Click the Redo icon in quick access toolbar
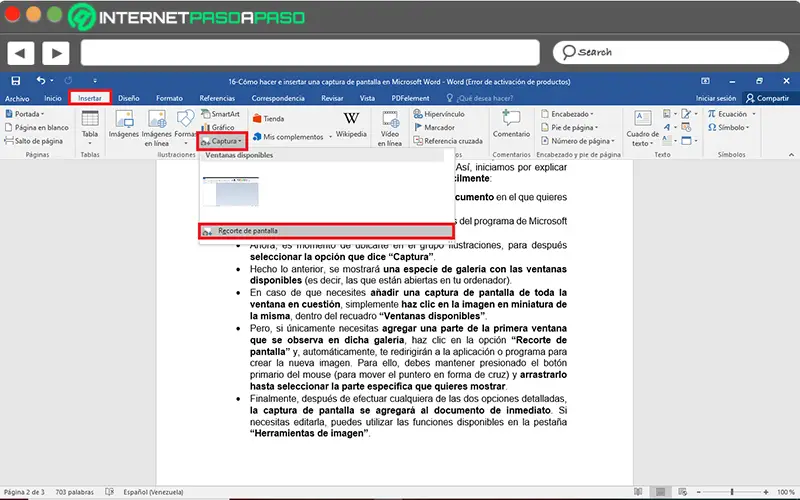Screen dimensions: 800x500 (x=68, y=80)
